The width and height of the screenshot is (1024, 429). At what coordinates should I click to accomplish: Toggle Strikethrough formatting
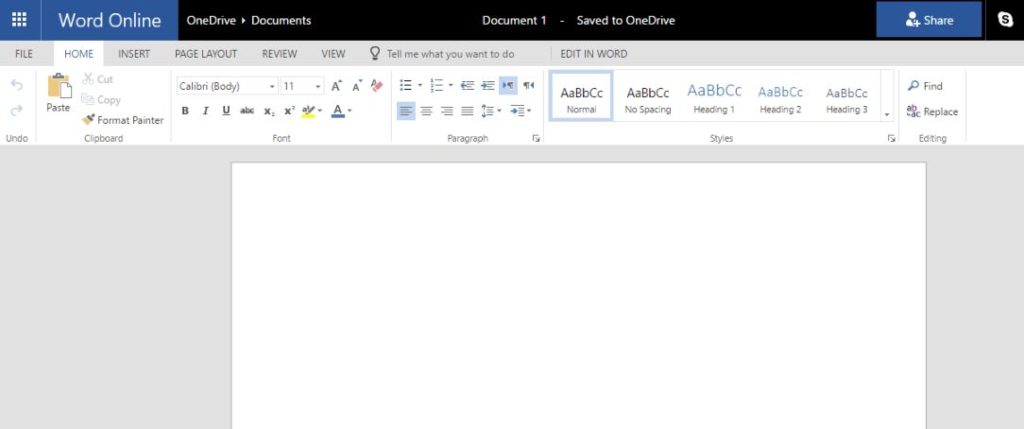tap(247, 111)
